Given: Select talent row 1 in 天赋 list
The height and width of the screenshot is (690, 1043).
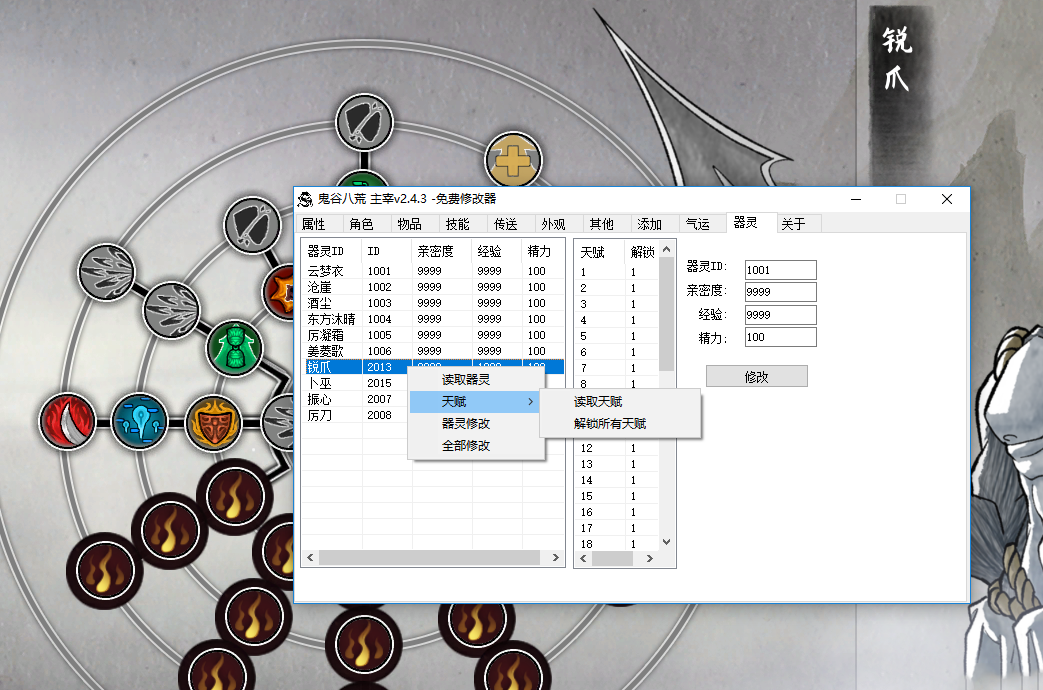Looking at the screenshot, I should click(x=617, y=272).
